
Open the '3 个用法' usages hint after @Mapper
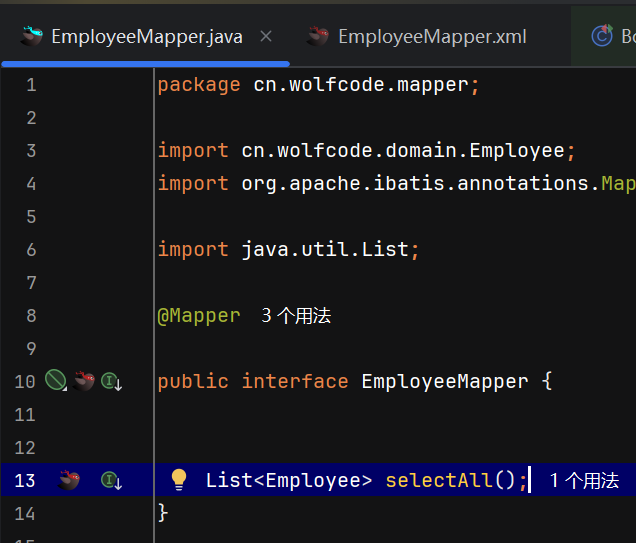pos(296,315)
